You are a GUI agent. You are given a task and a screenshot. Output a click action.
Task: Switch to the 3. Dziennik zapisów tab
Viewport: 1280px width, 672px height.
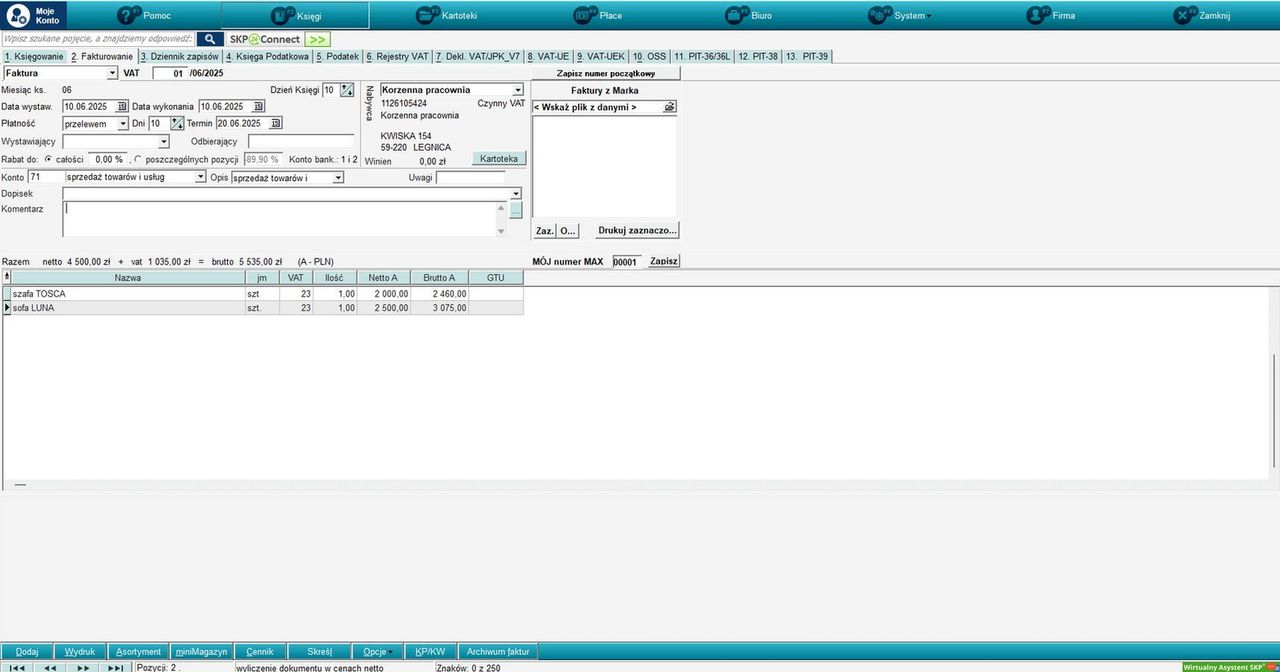point(179,57)
